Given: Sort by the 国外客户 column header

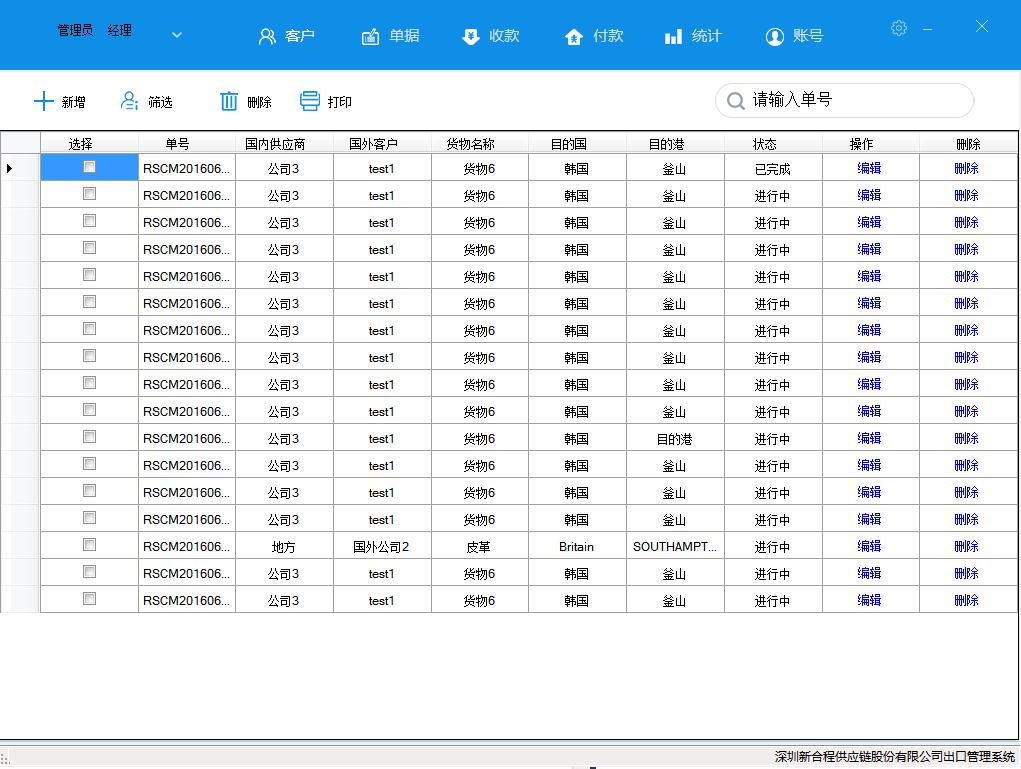Looking at the screenshot, I should [382, 143].
